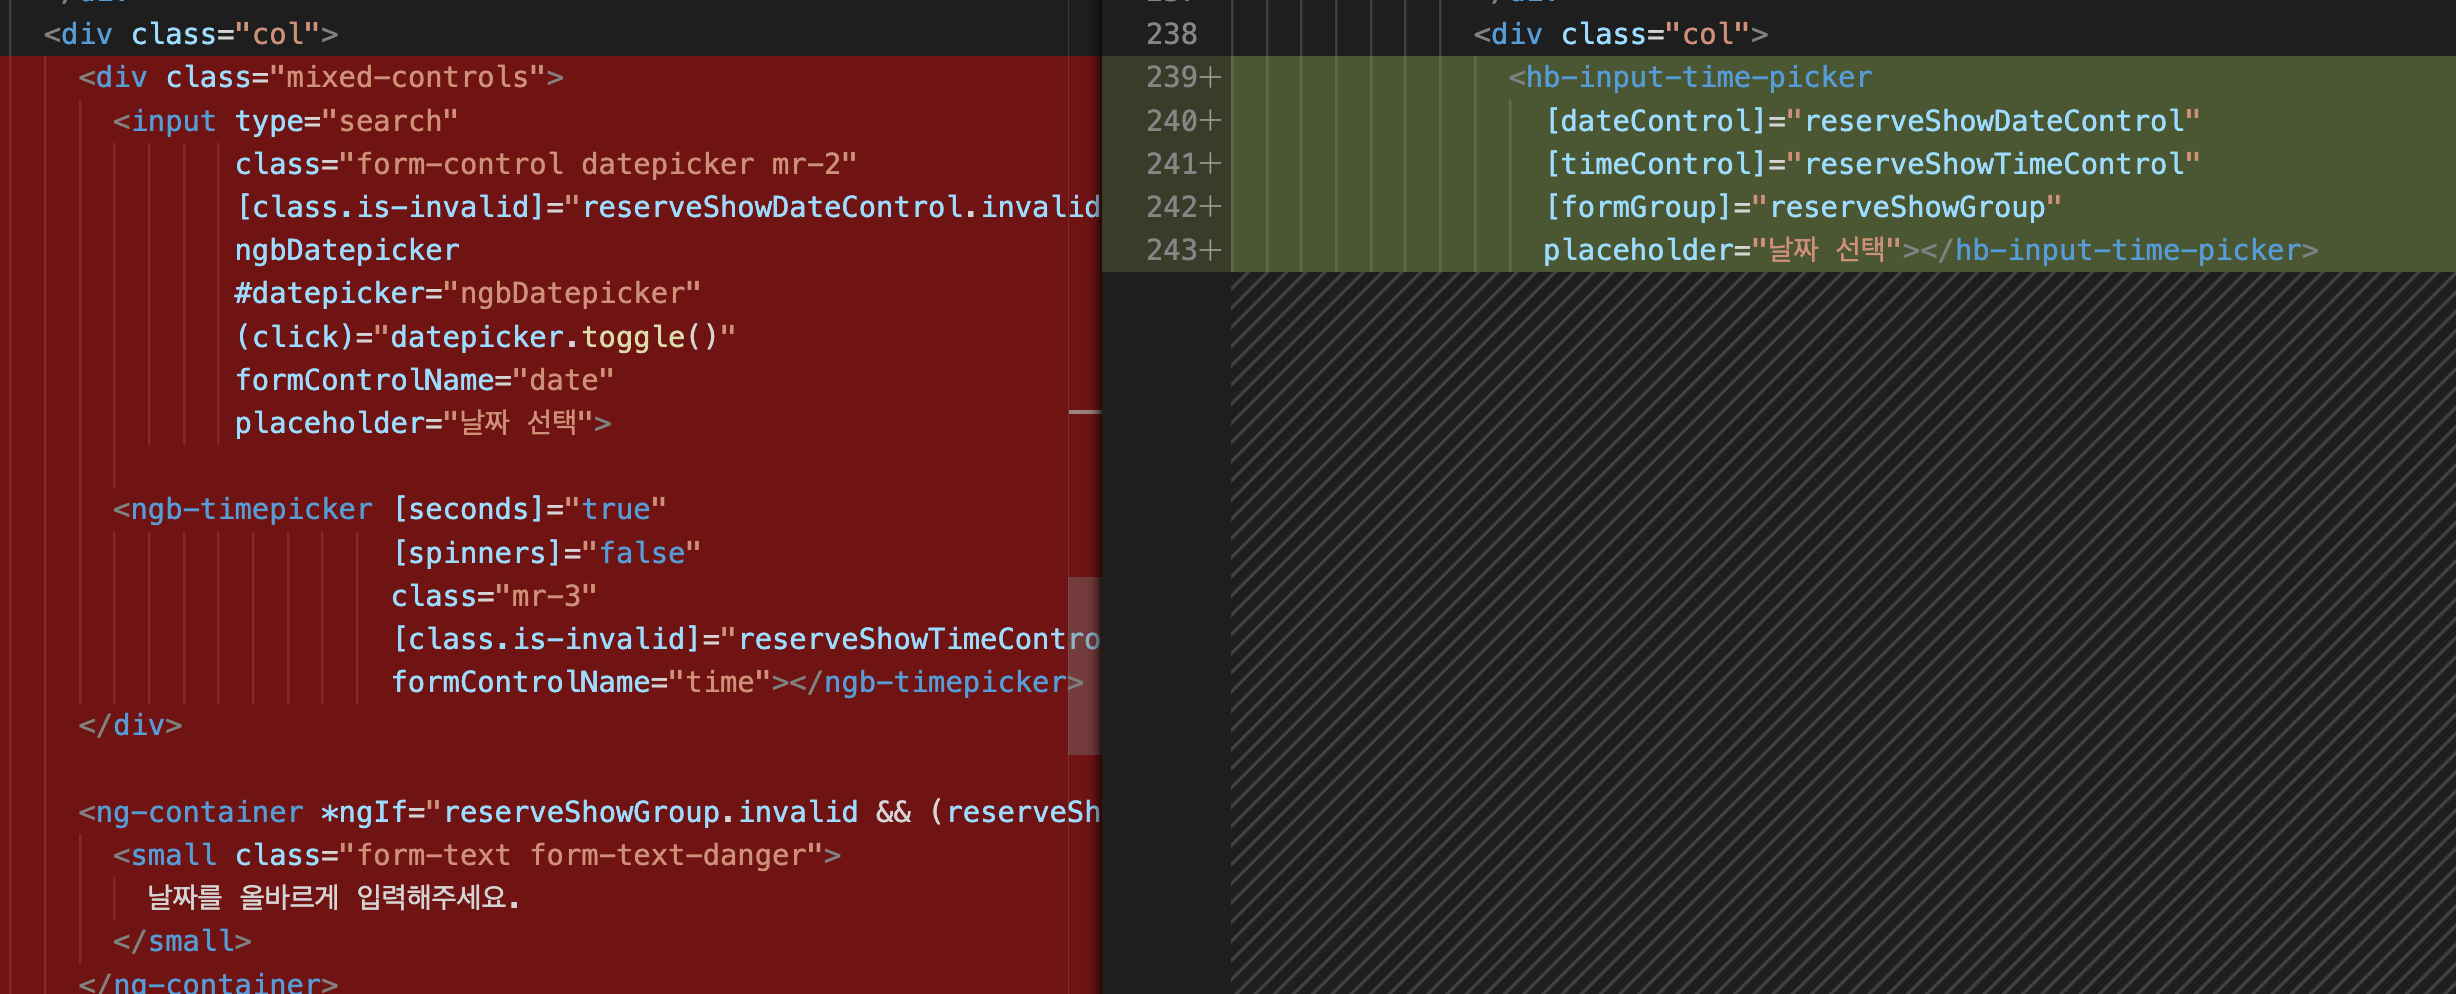Click the [timeControl] attribute on added line
Viewport: 2456px width, 994px height.
[1872, 164]
